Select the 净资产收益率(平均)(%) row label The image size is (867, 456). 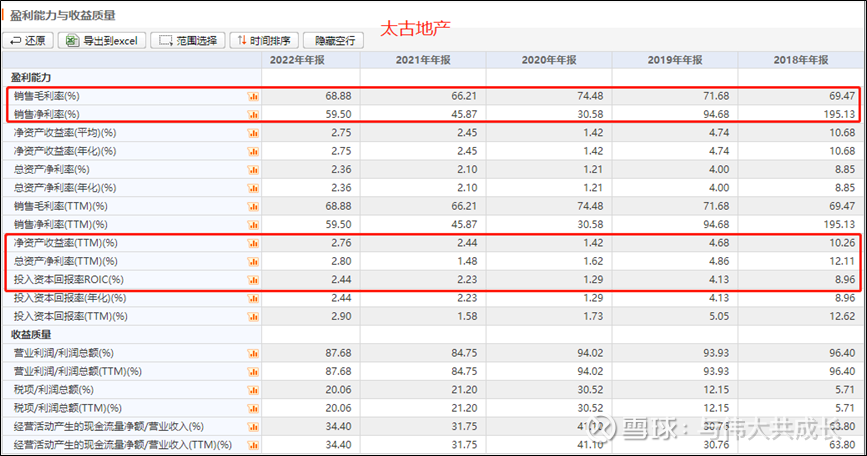pos(65,133)
